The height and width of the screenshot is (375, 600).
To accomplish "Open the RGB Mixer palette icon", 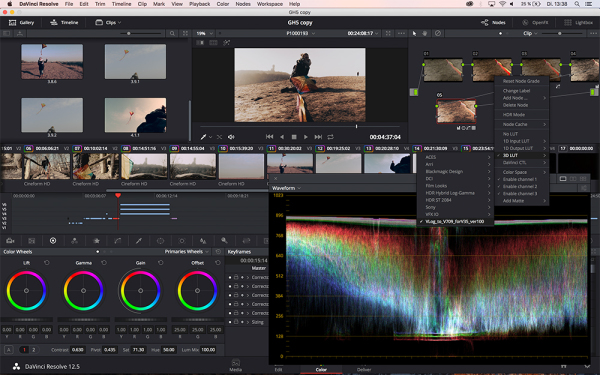I will point(75,241).
